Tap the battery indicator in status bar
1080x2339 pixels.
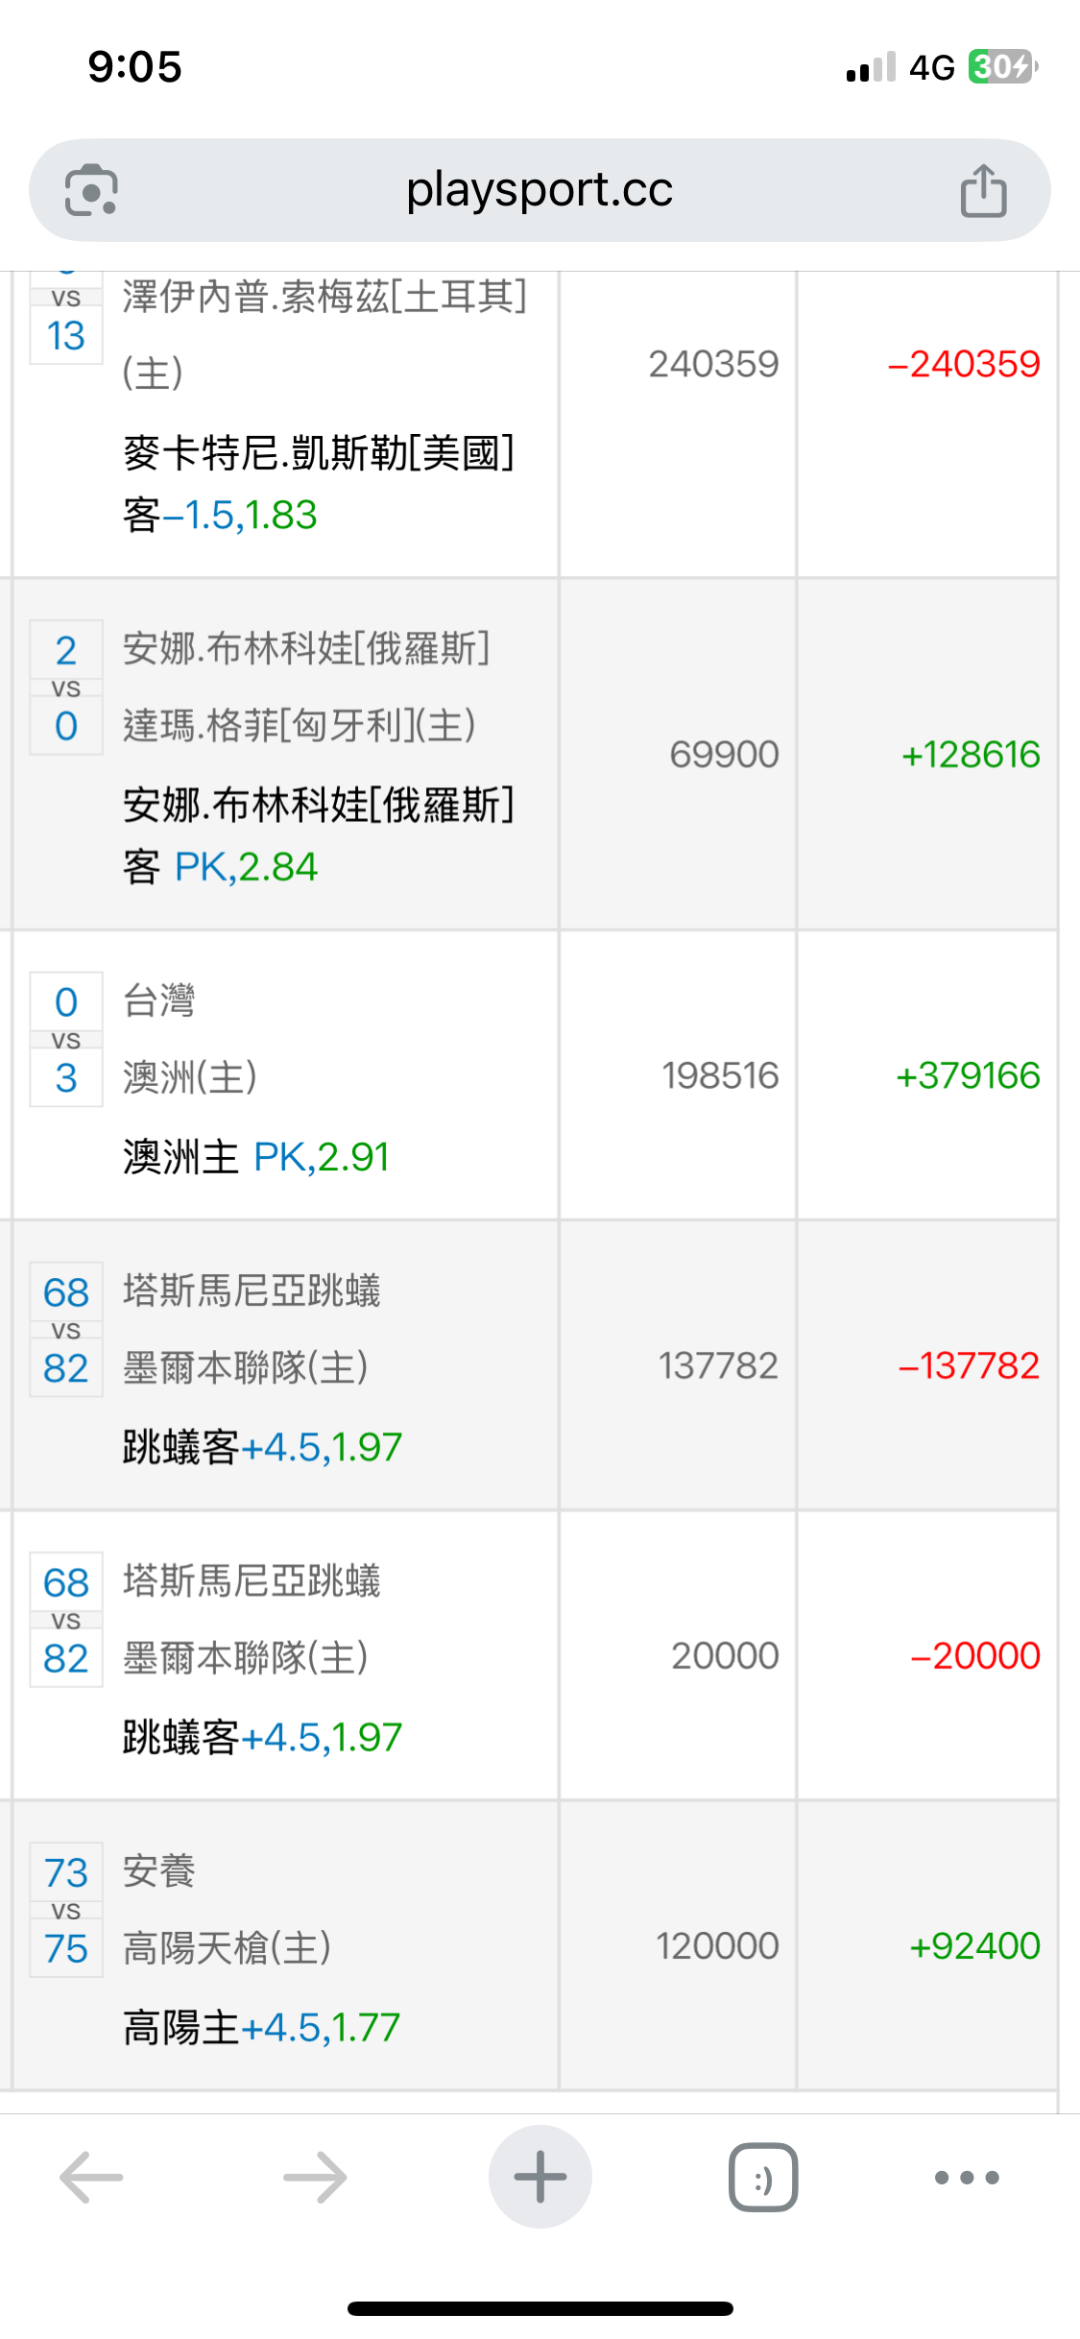click(x=1003, y=67)
